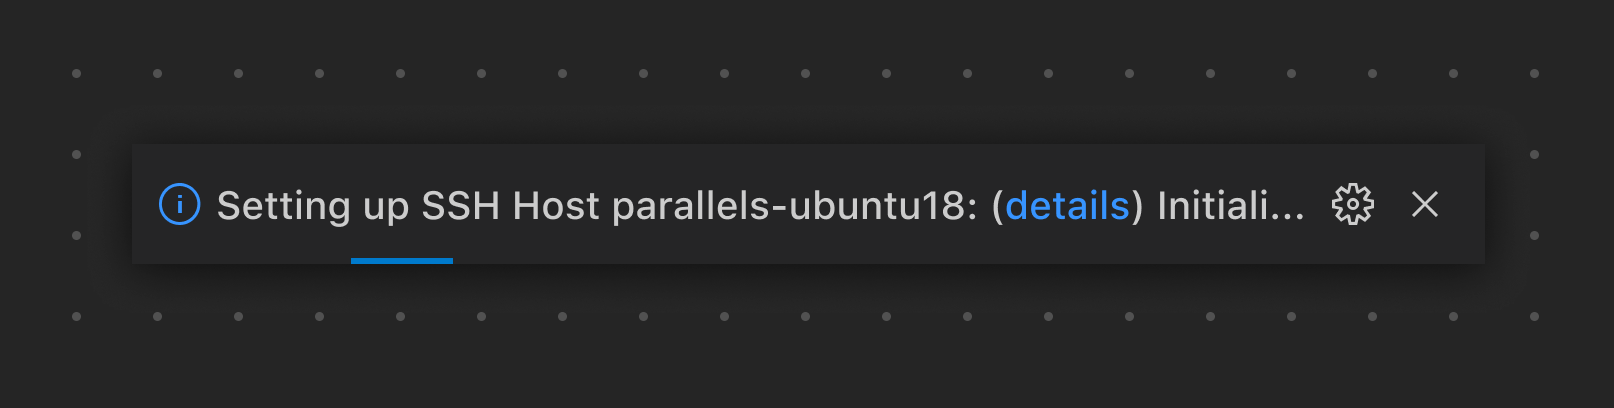The width and height of the screenshot is (1614, 408).
Task: Click the closing parenthesis after "details"
Action: [1137, 205]
